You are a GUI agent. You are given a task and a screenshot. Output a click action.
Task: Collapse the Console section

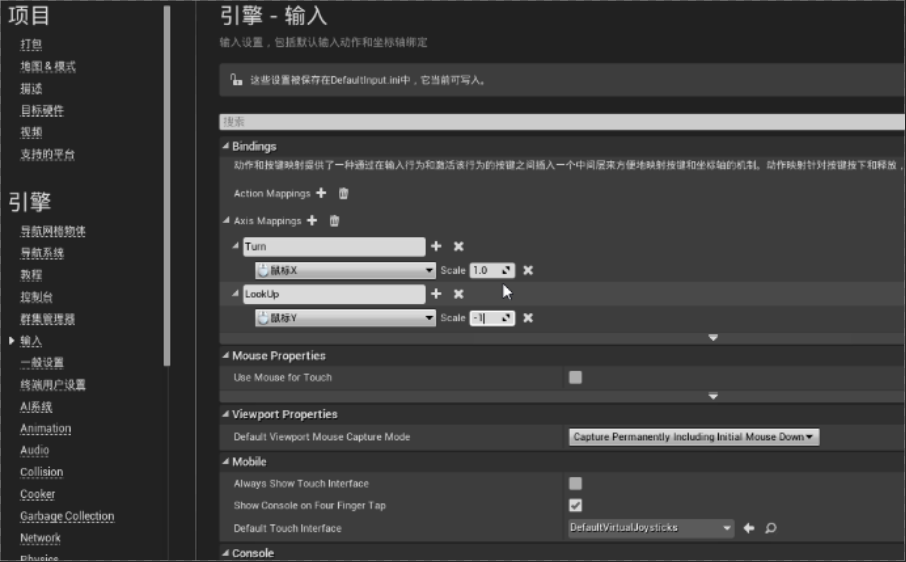(226, 552)
